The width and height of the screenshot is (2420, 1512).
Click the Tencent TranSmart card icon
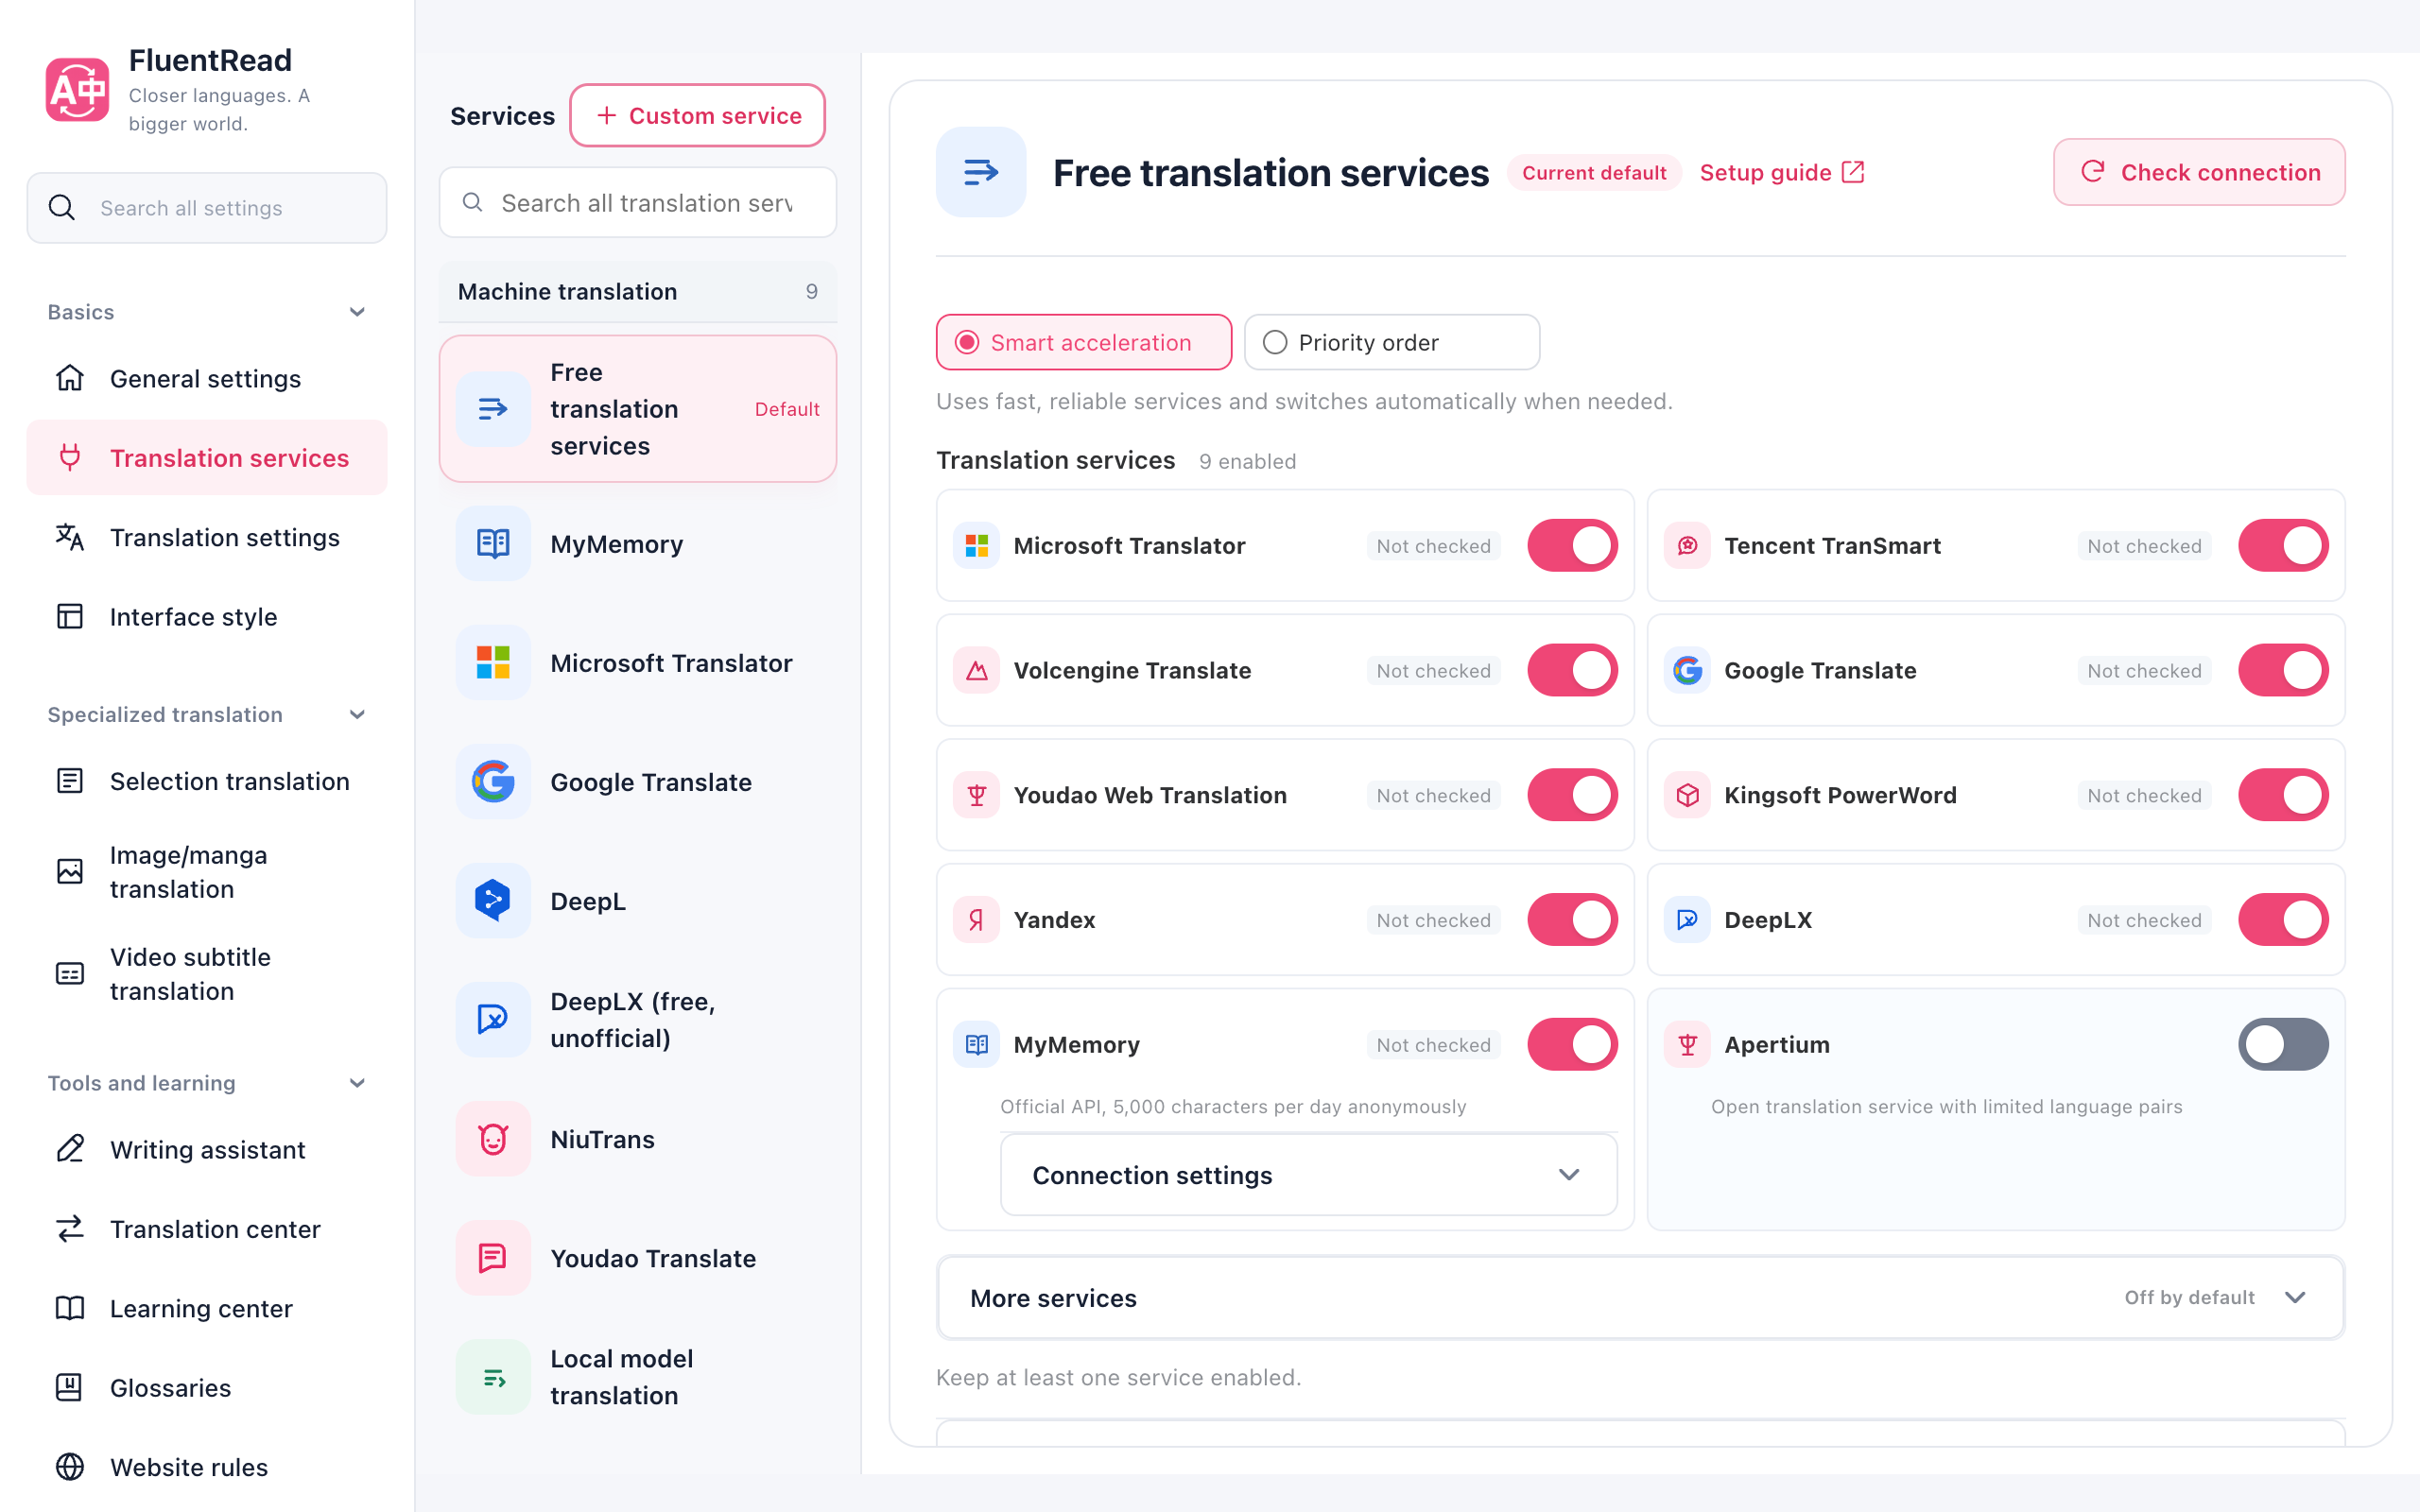[1687, 545]
